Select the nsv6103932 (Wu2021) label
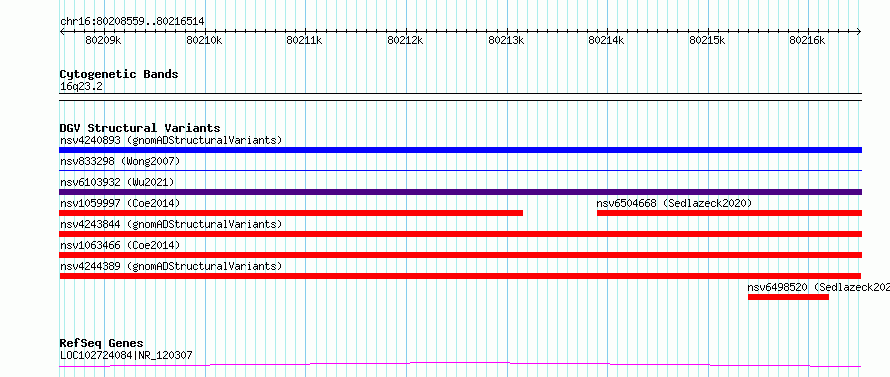Image resolution: width=890 pixels, height=377 pixels. [117, 182]
